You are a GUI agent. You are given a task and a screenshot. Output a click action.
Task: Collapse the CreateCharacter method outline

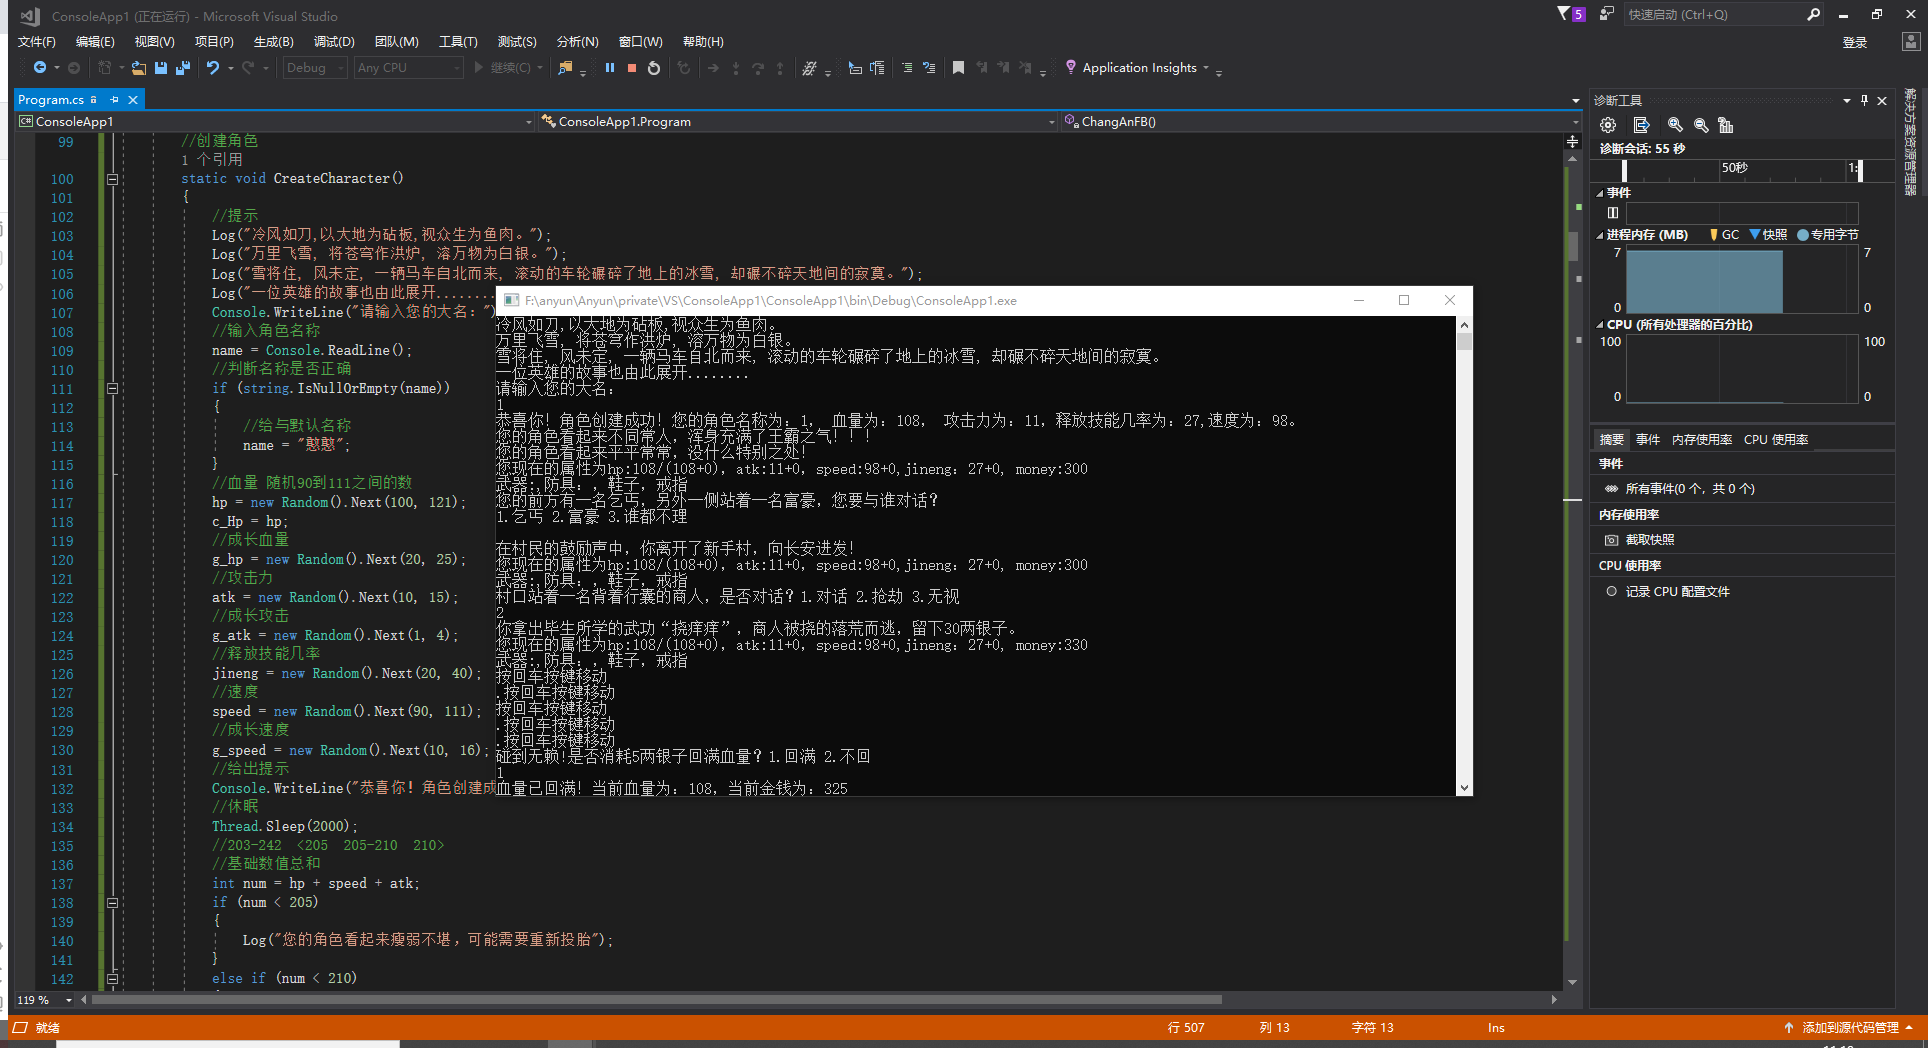point(112,179)
